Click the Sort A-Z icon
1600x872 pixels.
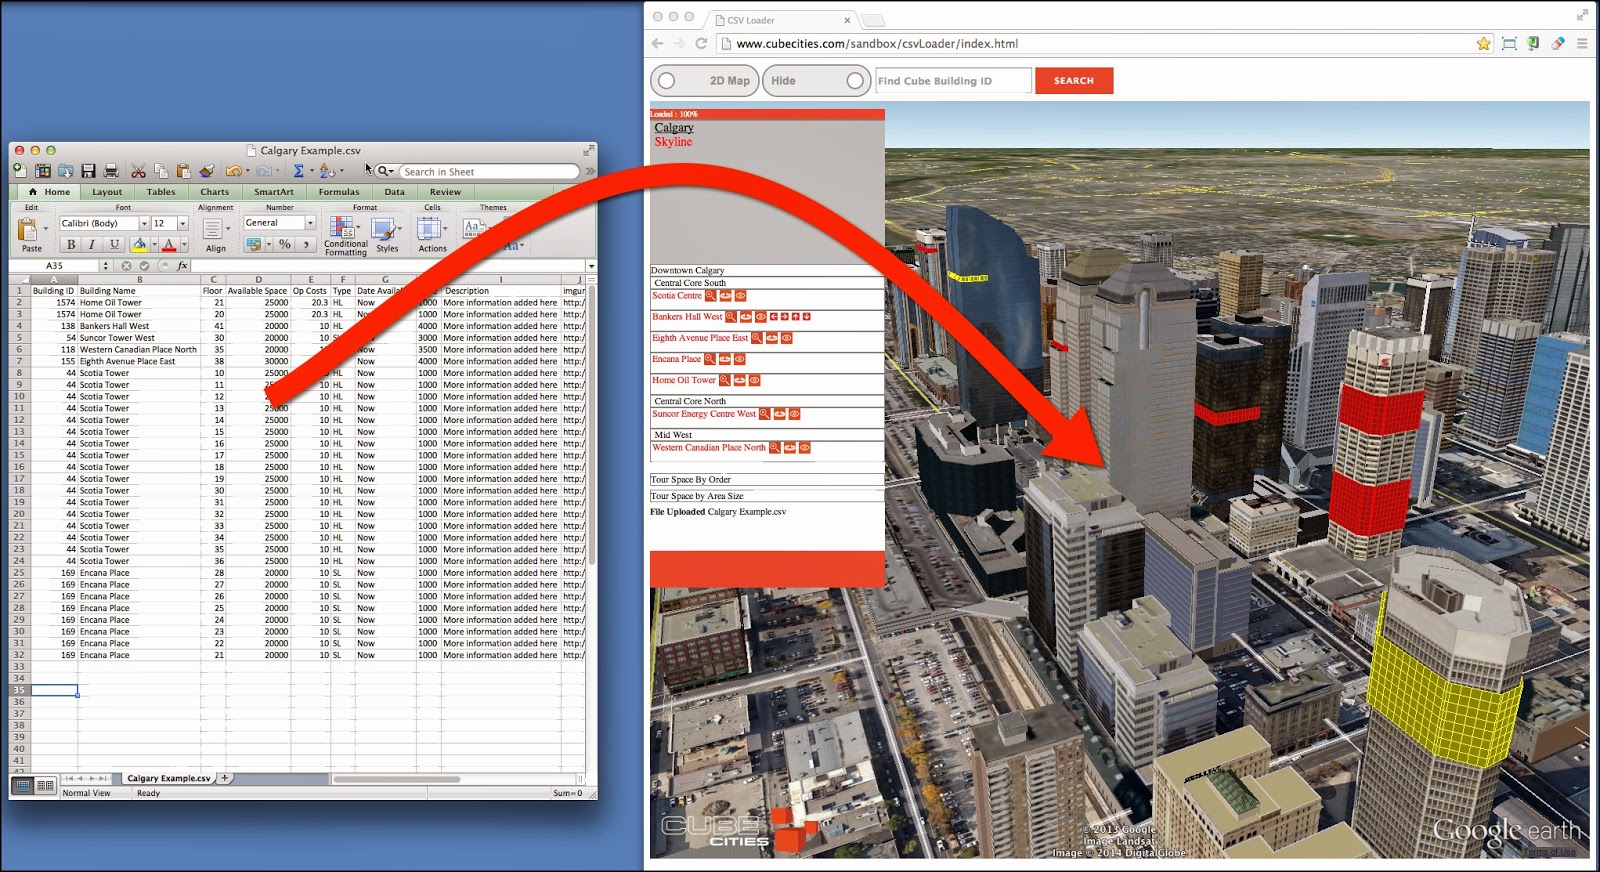(326, 171)
